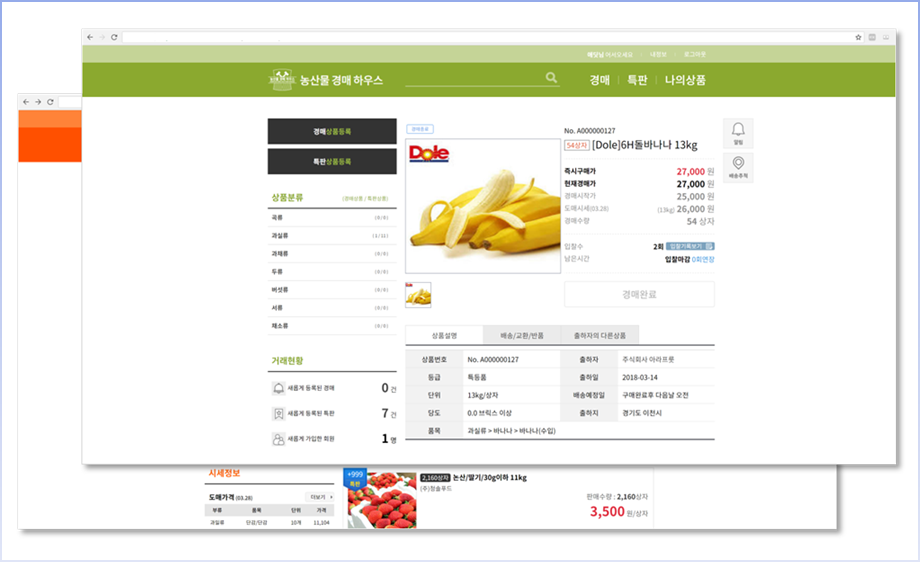The height and width of the screenshot is (562, 920).
Task: Click the 농산물 경매 하우스 logo
Action: tap(326, 80)
